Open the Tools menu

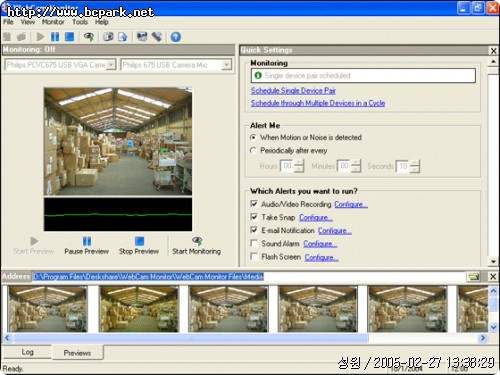[80, 22]
